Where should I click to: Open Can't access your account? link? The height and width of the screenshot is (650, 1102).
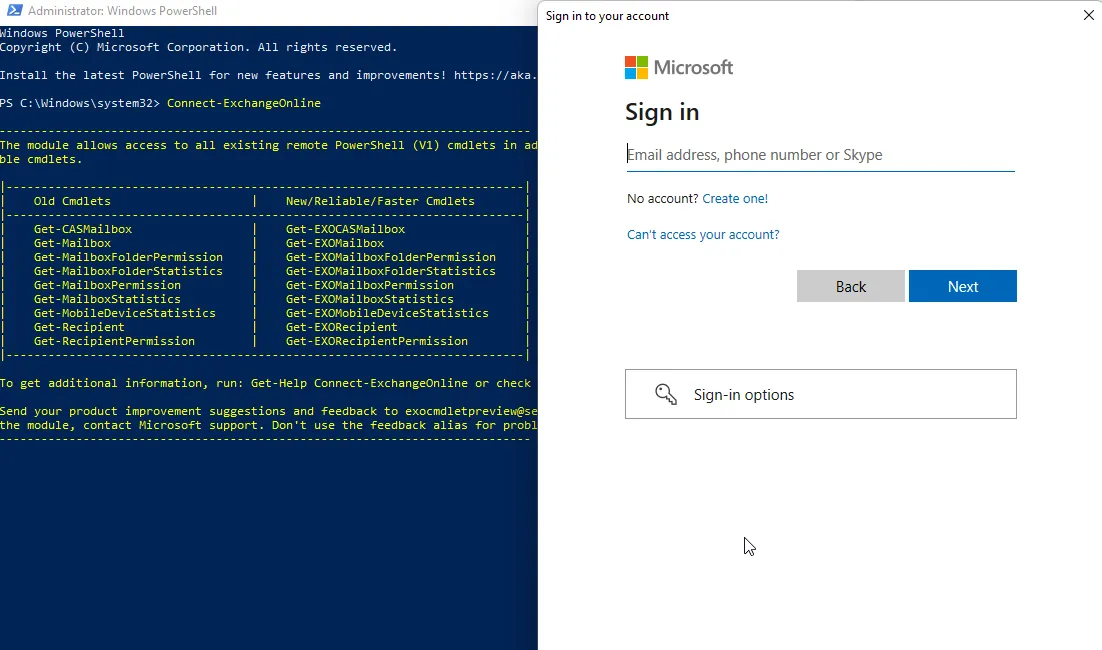pyautogui.click(x=703, y=235)
